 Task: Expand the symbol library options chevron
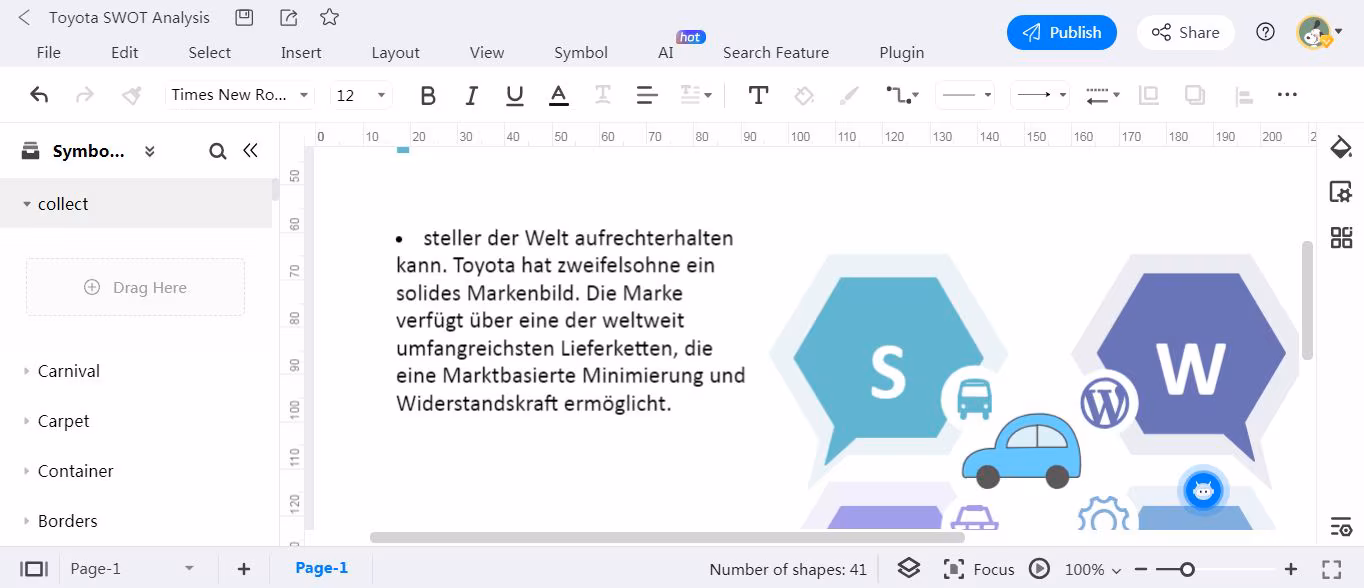[150, 151]
